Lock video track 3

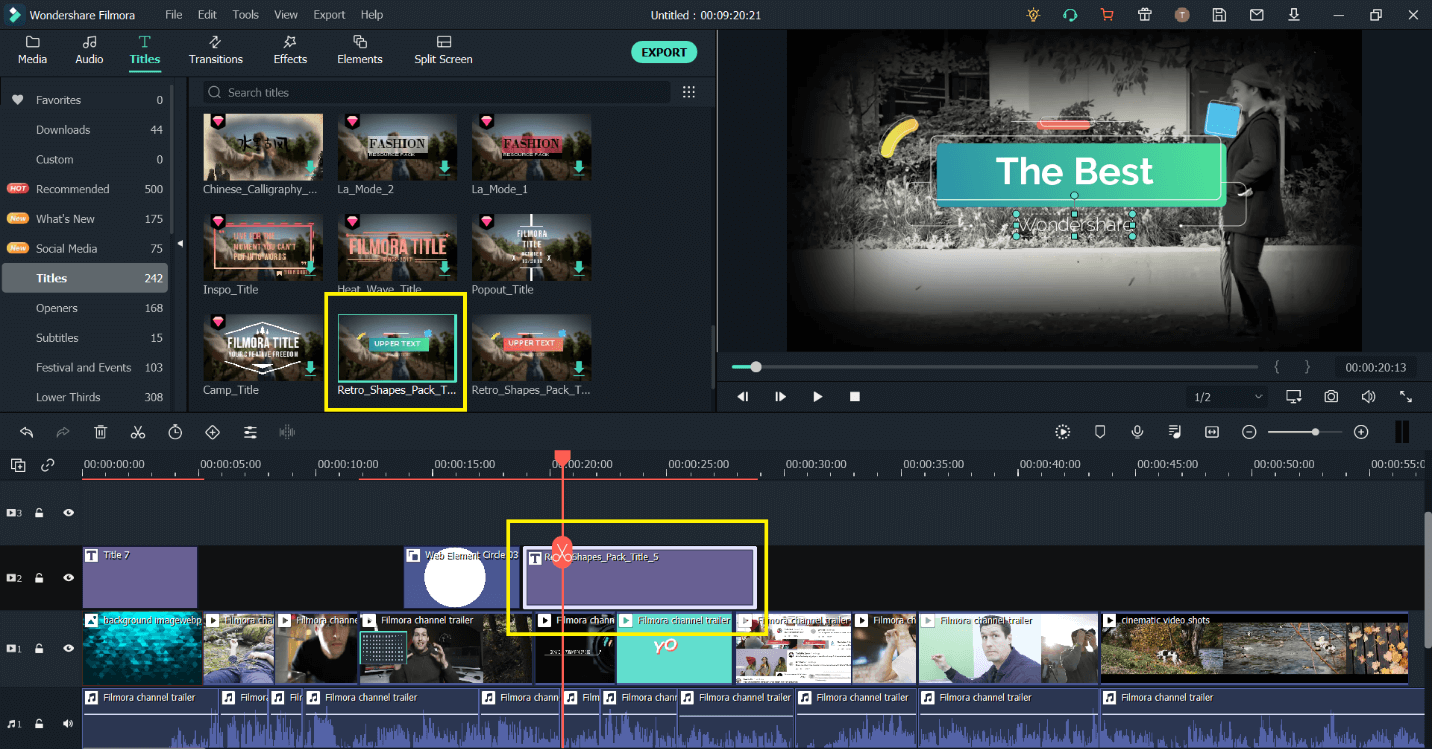40,513
